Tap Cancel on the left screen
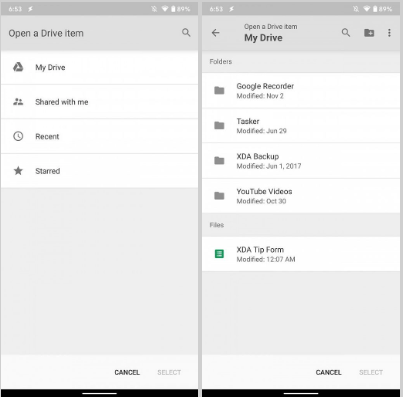Image resolution: width=403 pixels, height=397 pixels. 127,372
